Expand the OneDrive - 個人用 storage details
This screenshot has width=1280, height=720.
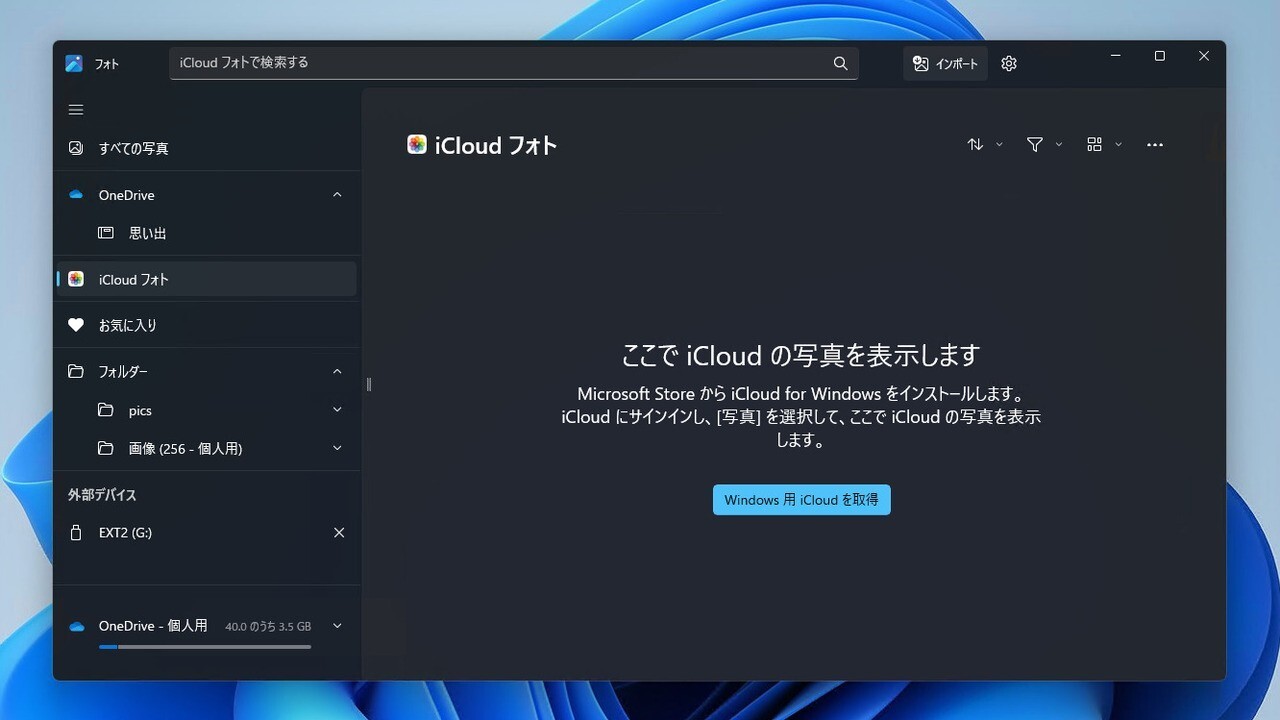coord(337,625)
